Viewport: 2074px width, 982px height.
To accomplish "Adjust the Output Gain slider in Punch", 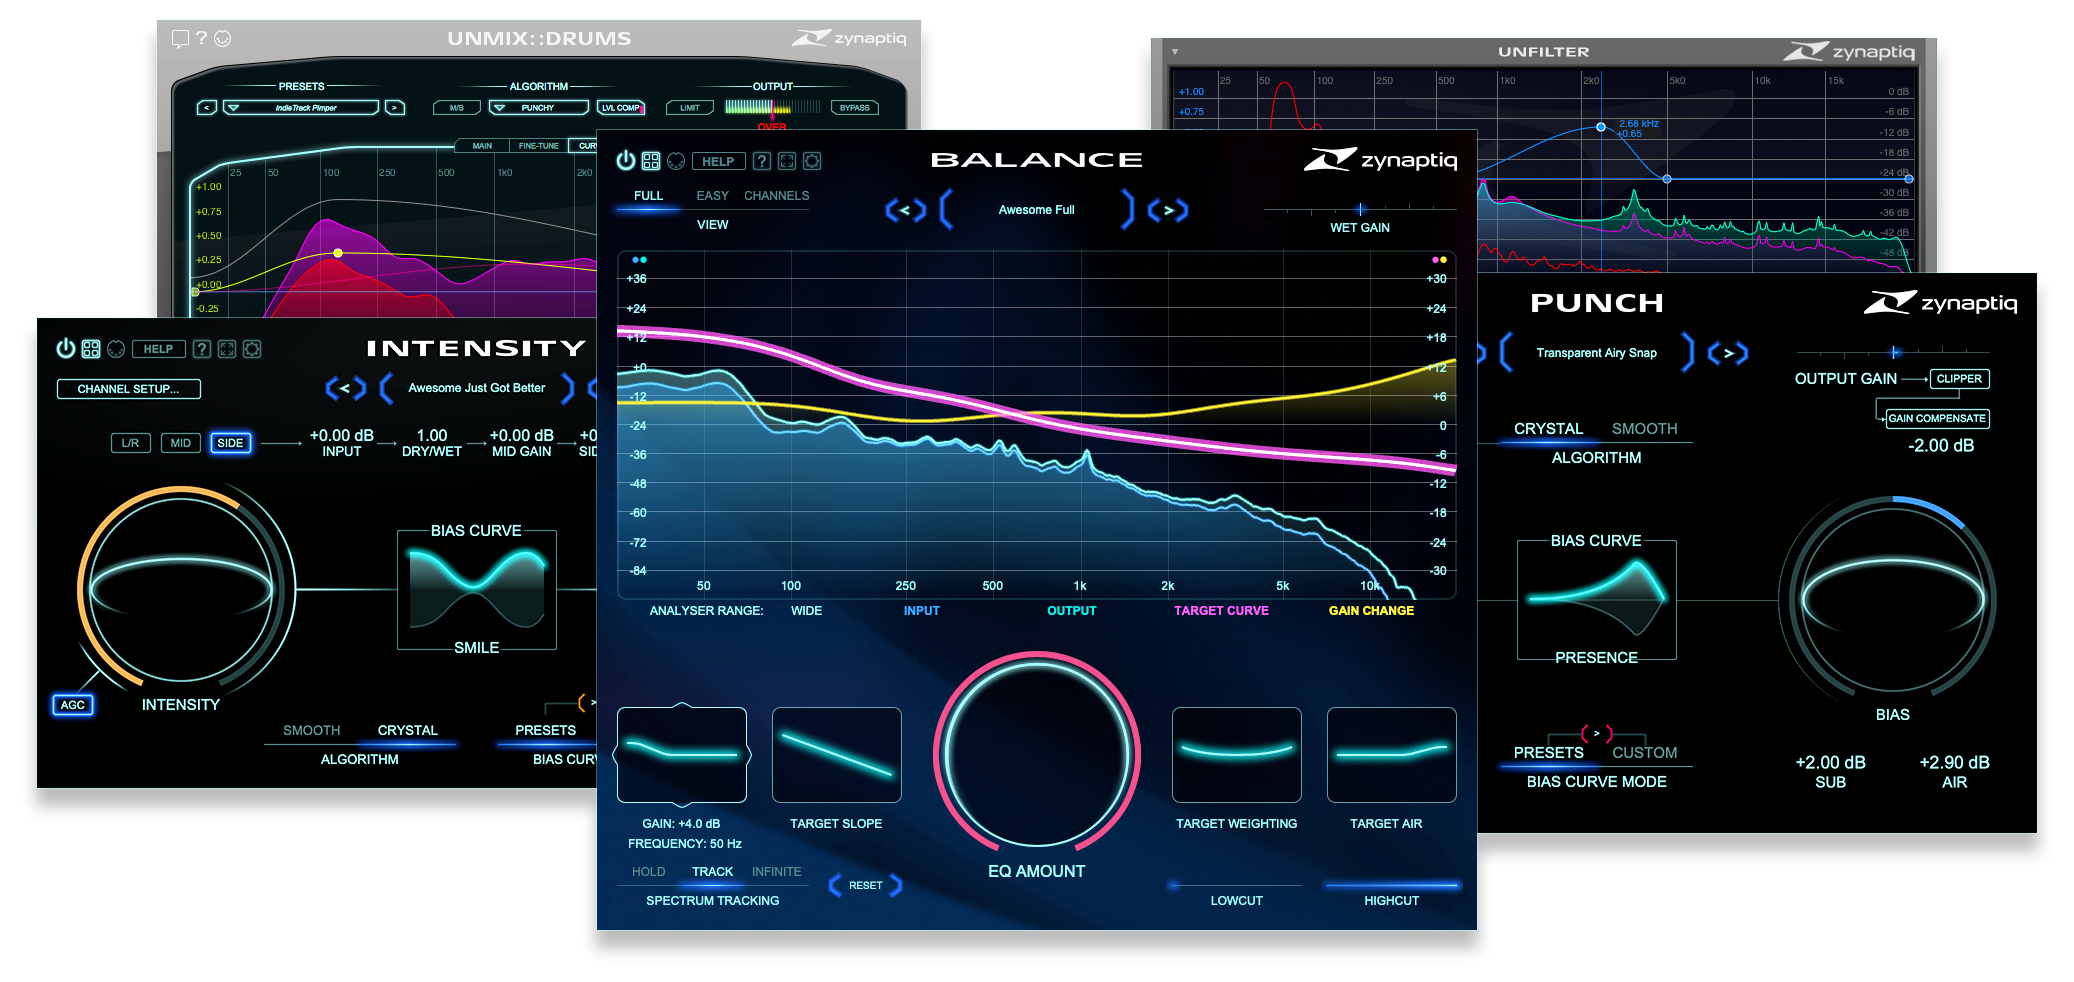I will [1893, 352].
